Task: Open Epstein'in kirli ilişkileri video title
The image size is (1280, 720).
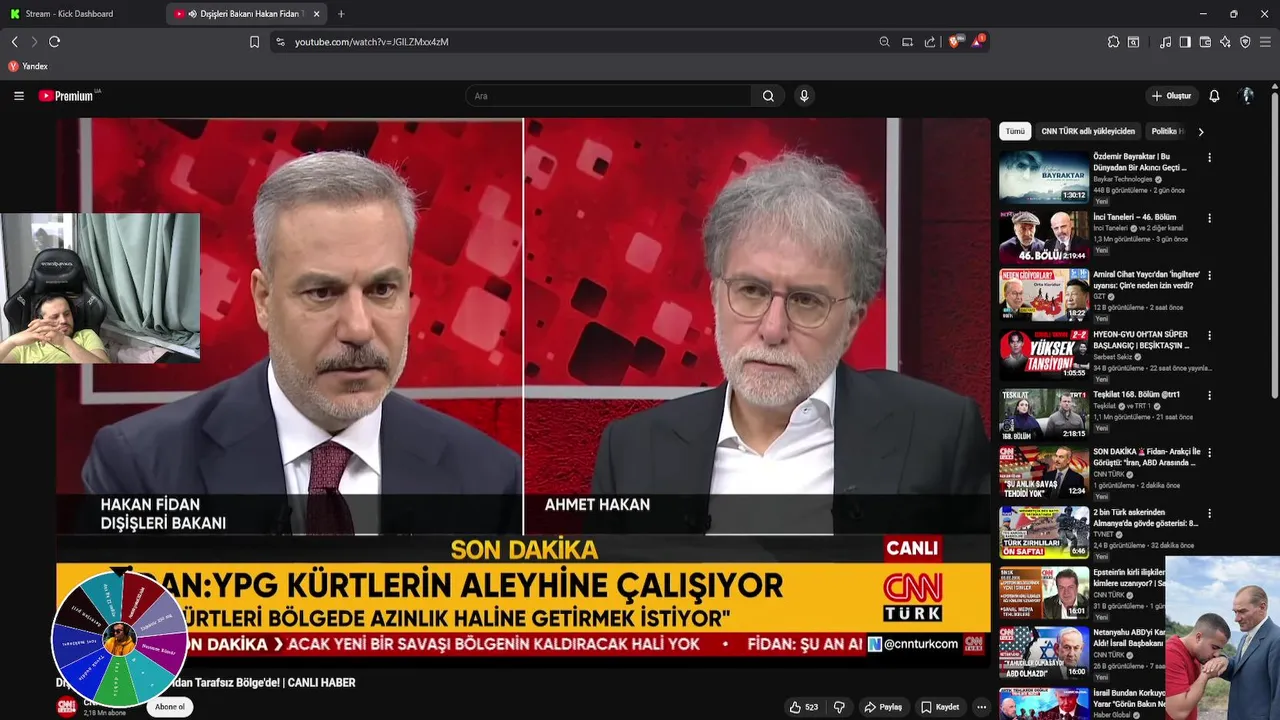Action: tap(1129, 577)
